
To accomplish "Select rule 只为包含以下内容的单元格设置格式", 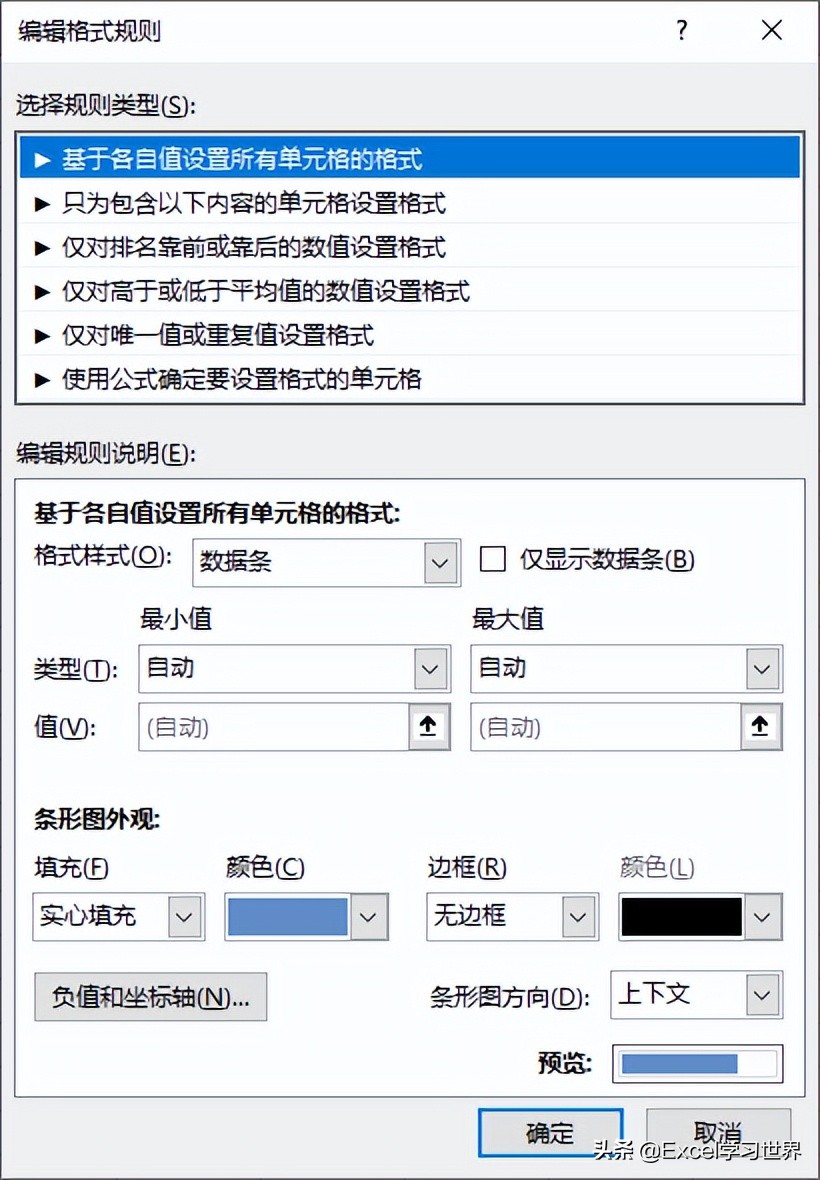I will (x=409, y=202).
